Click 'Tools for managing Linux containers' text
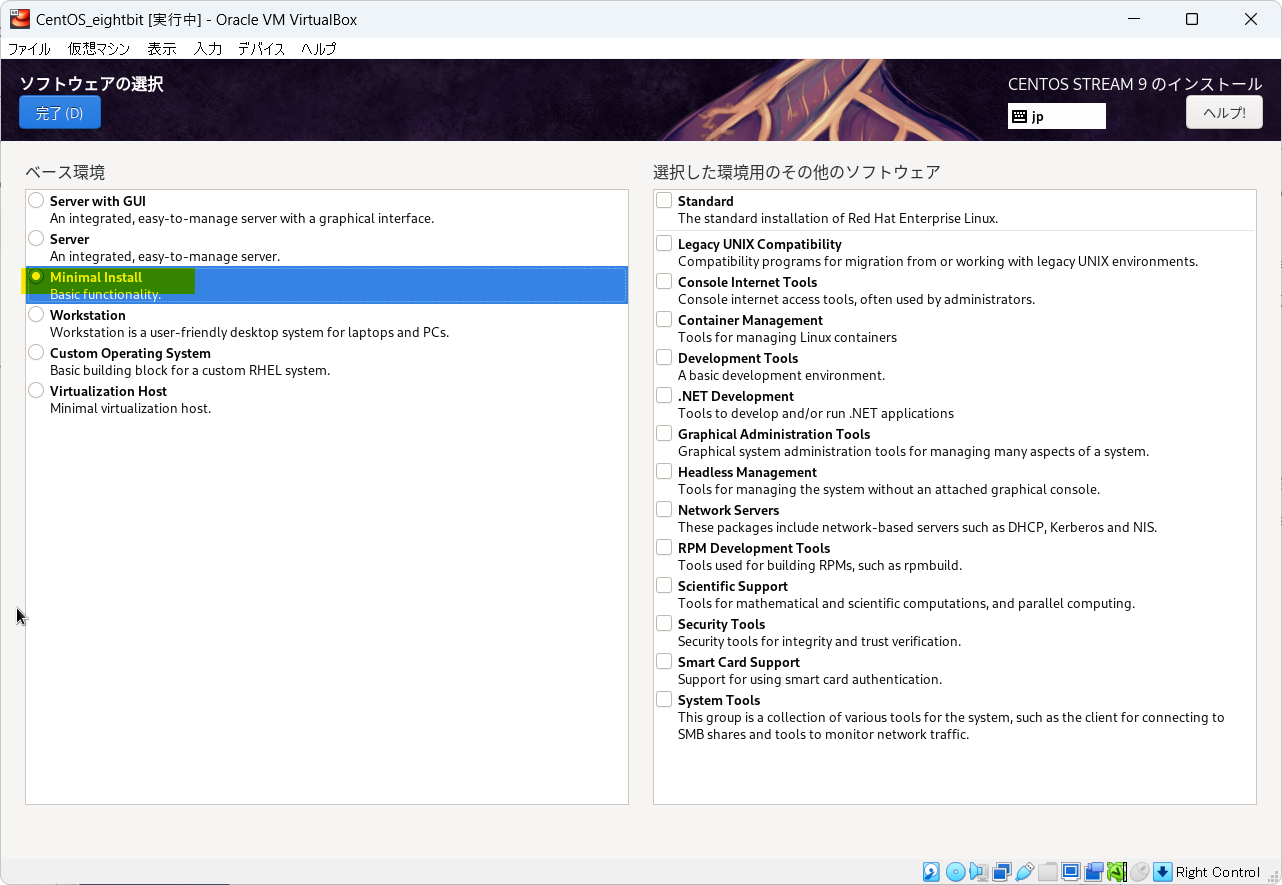The image size is (1282, 885). point(787,337)
